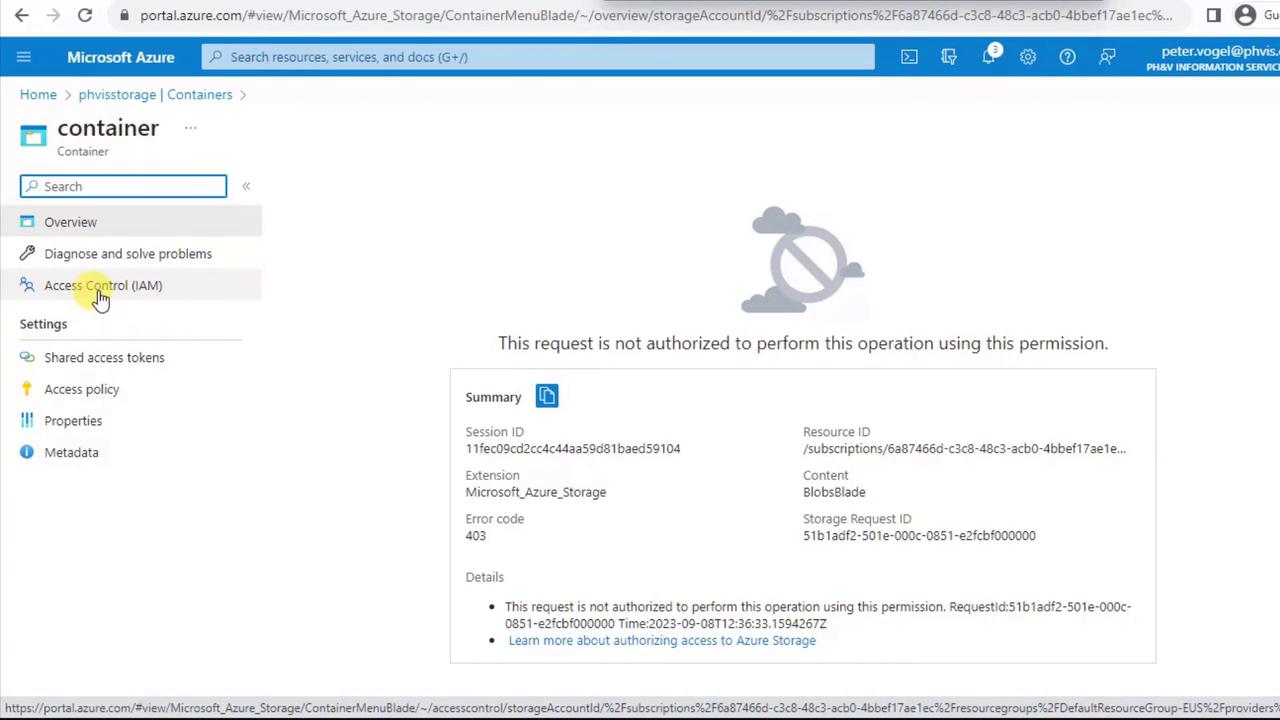The image size is (1280, 720).
Task: Reload the Azure portal page
Action: pyautogui.click(x=85, y=15)
